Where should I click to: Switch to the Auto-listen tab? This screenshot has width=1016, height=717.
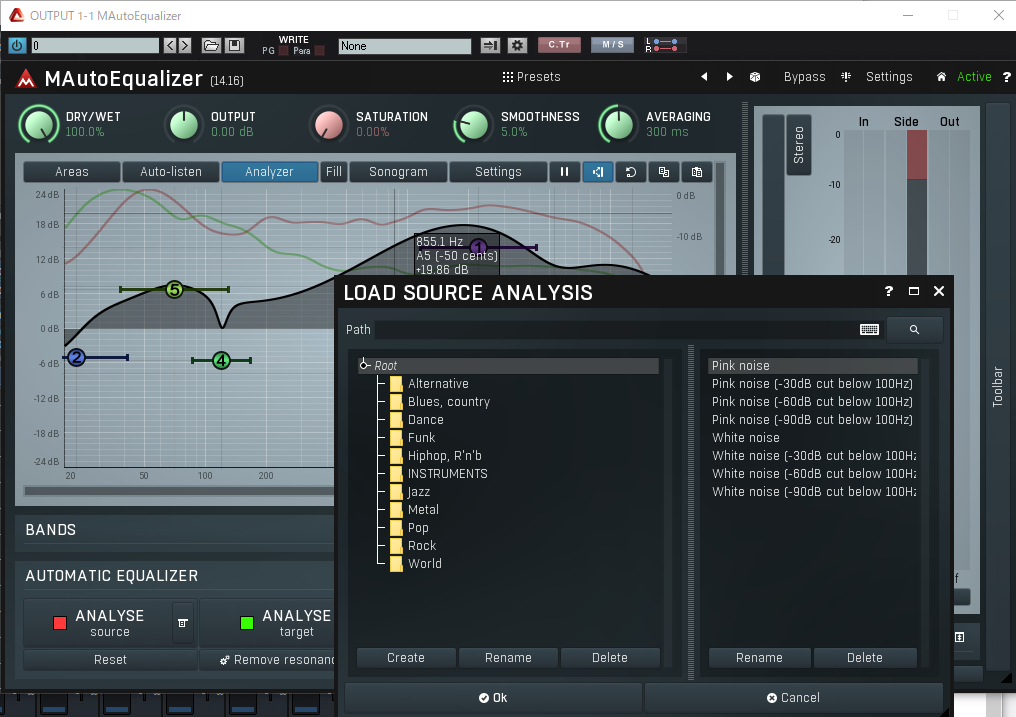click(x=171, y=172)
